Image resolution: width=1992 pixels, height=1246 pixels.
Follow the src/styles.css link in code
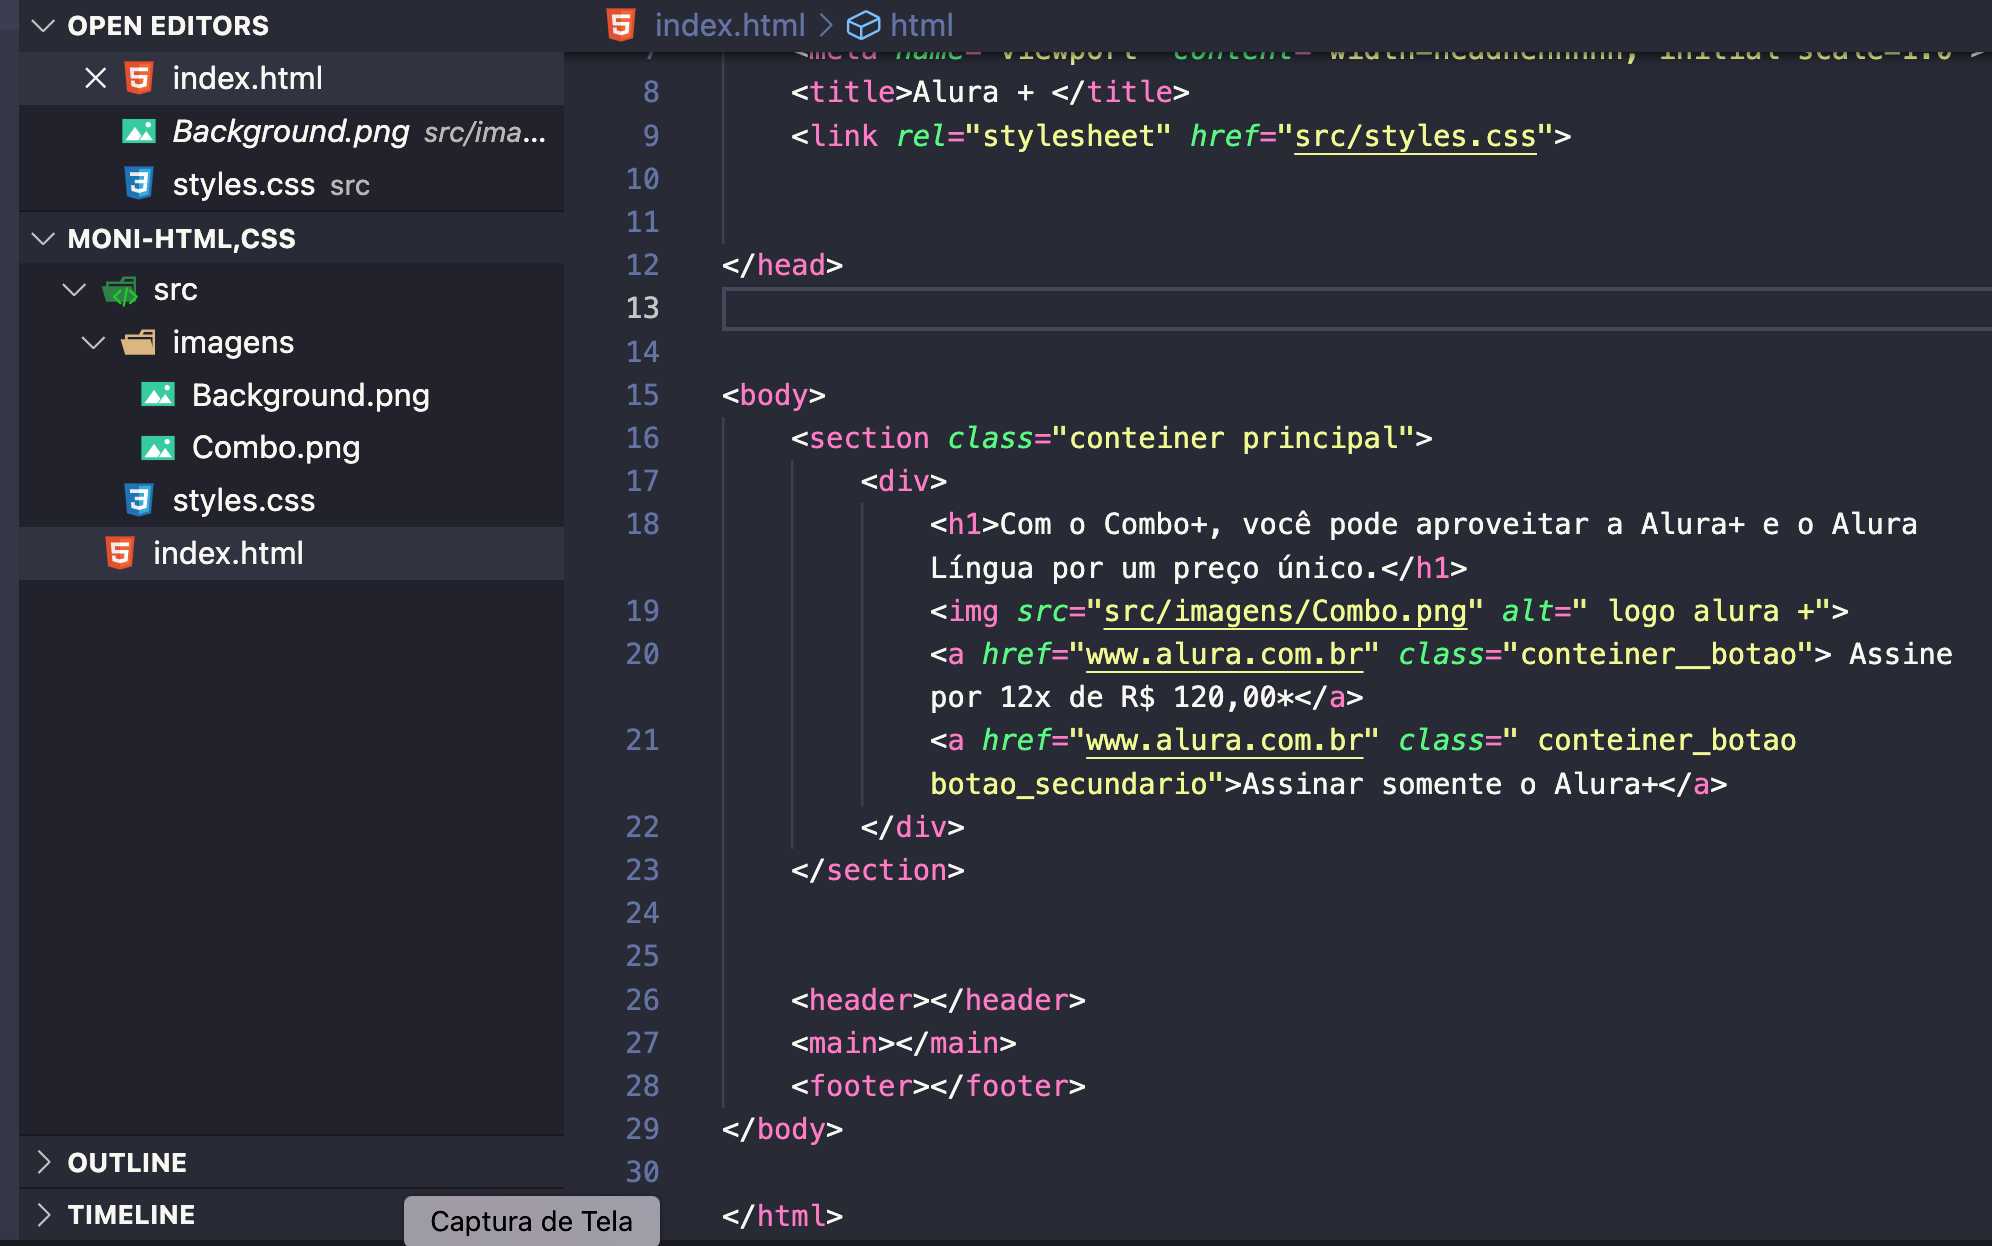[x=1415, y=136]
